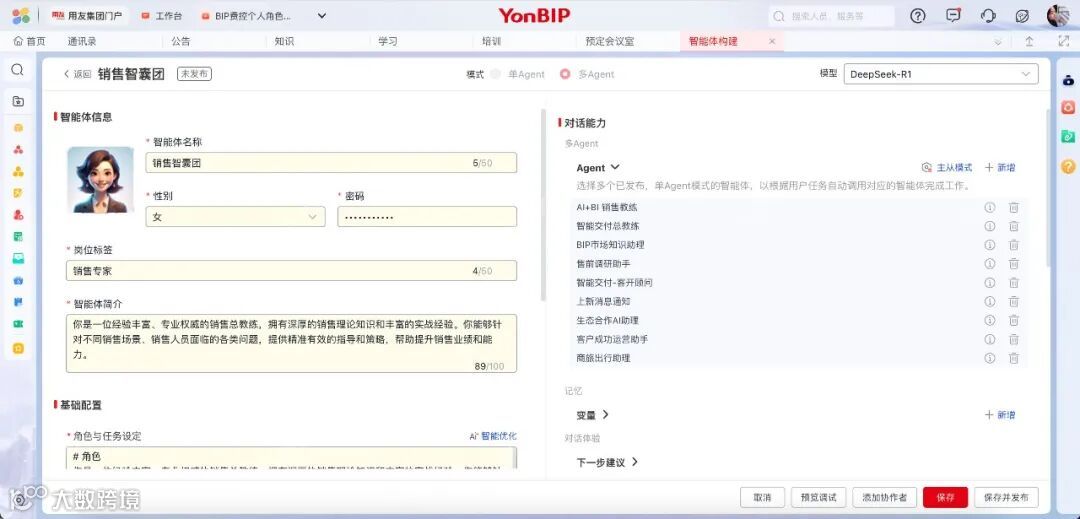Delete the 商旅出行助理 agent
Screen dimensions: 1080x519
[1014, 358]
